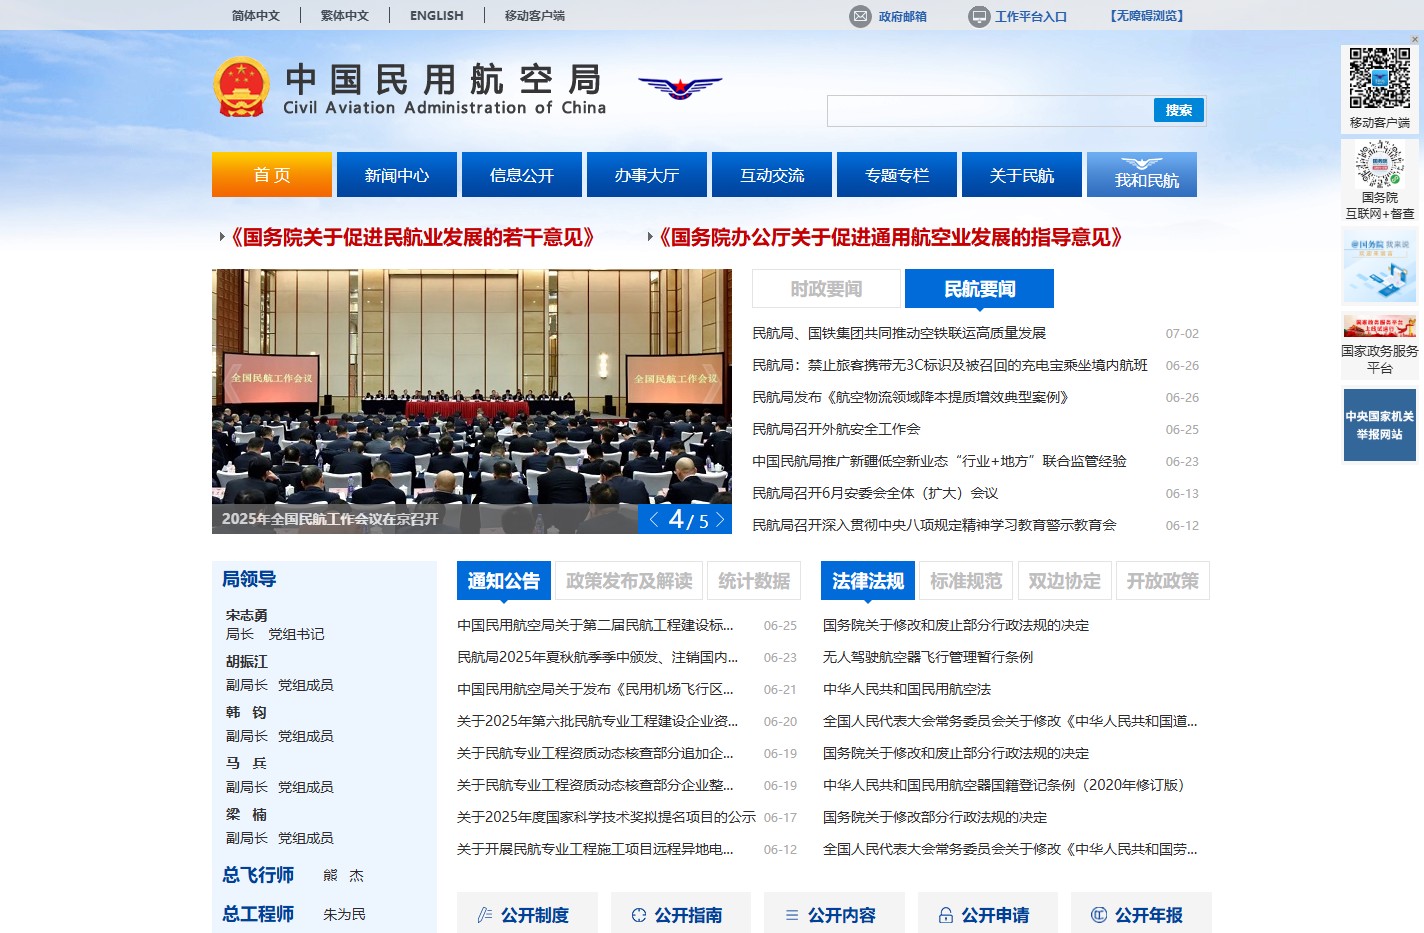Open the 移动客户端 top link
Image resolution: width=1424 pixels, height=933 pixels.
pyautogui.click(x=535, y=16)
